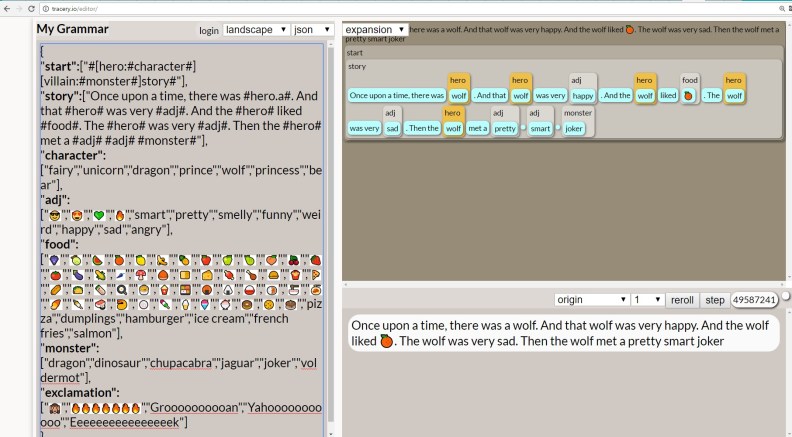Click the orange emoji node under food
792x437 pixels.
pyautogui.click(x=690, y=96)
